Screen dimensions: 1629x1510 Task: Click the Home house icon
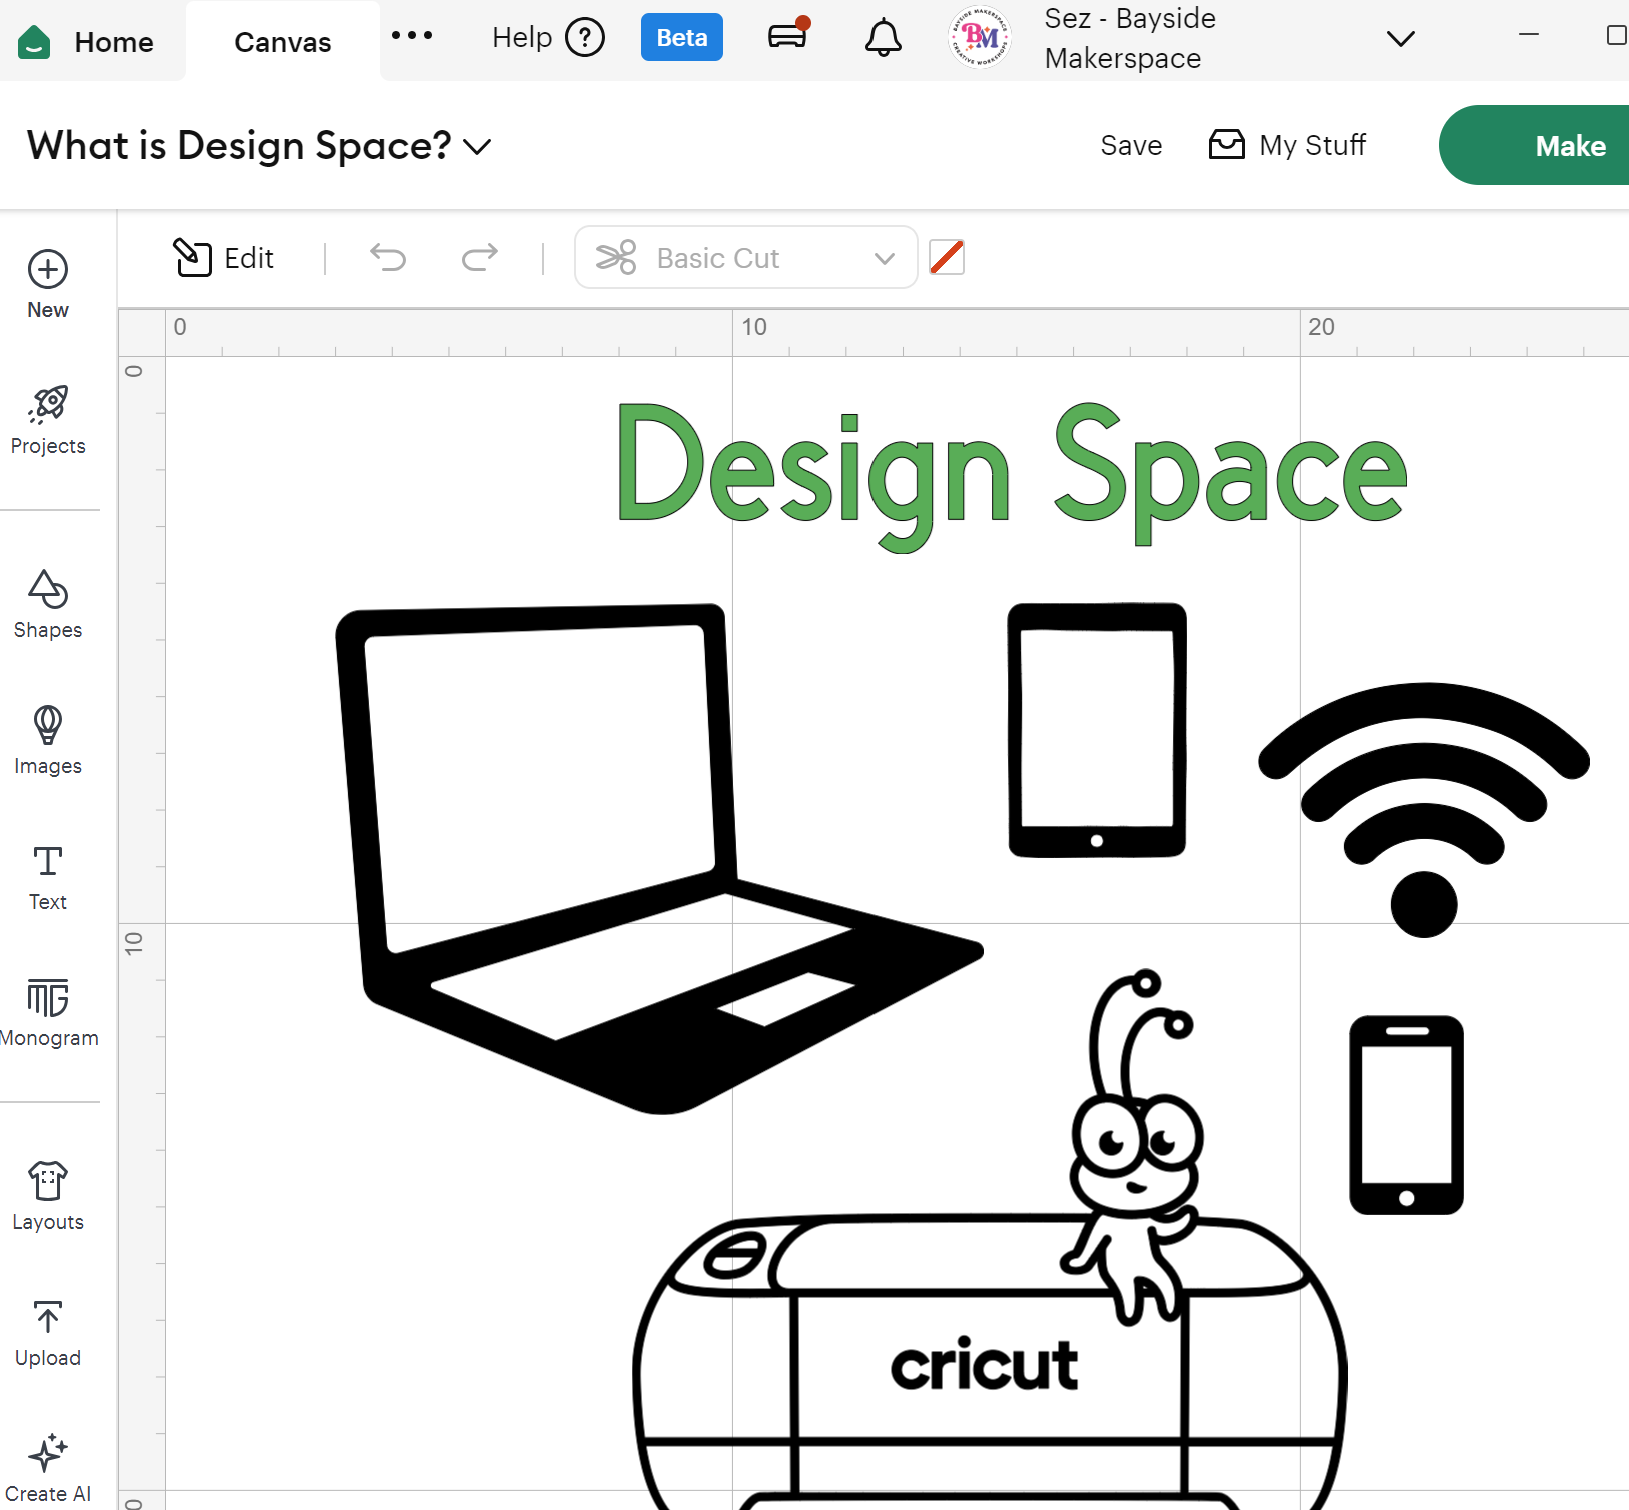point(34,42)
